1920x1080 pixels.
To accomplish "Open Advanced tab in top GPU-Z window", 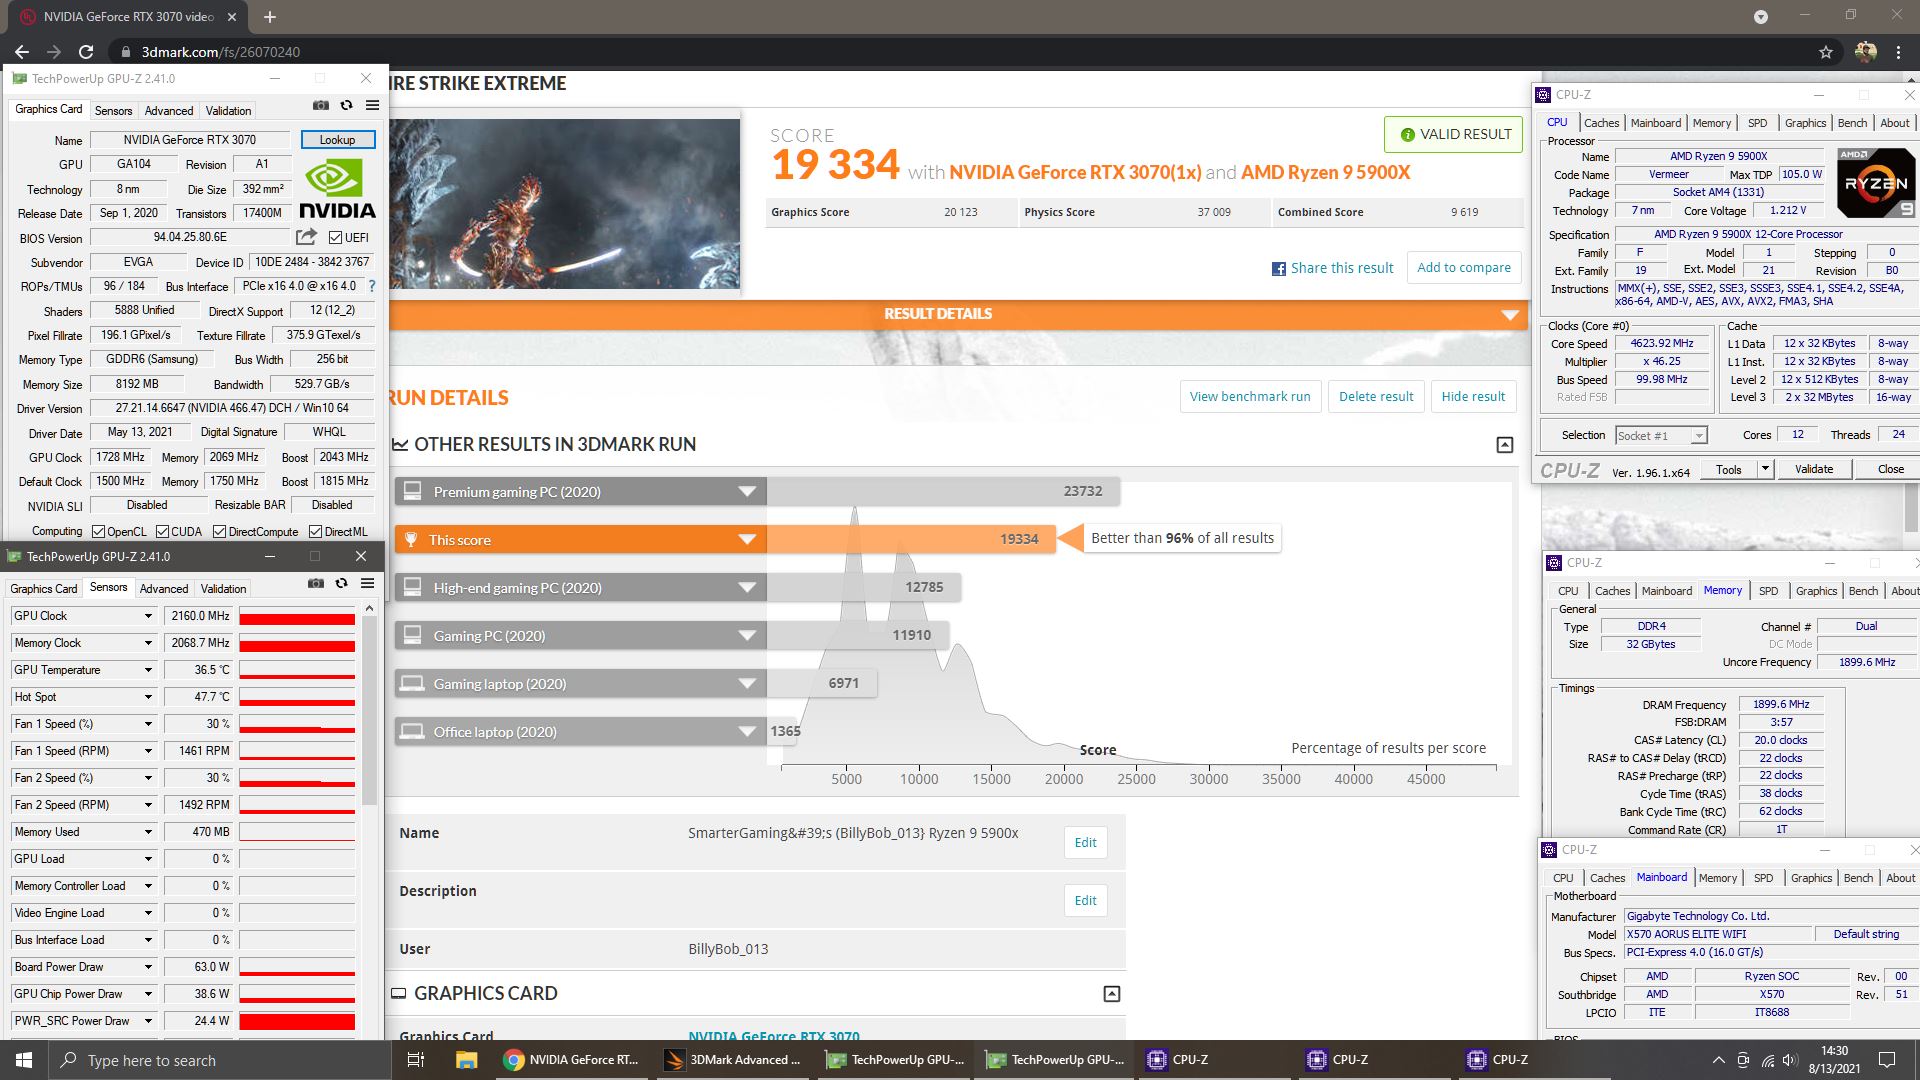I will coord(169,111).
